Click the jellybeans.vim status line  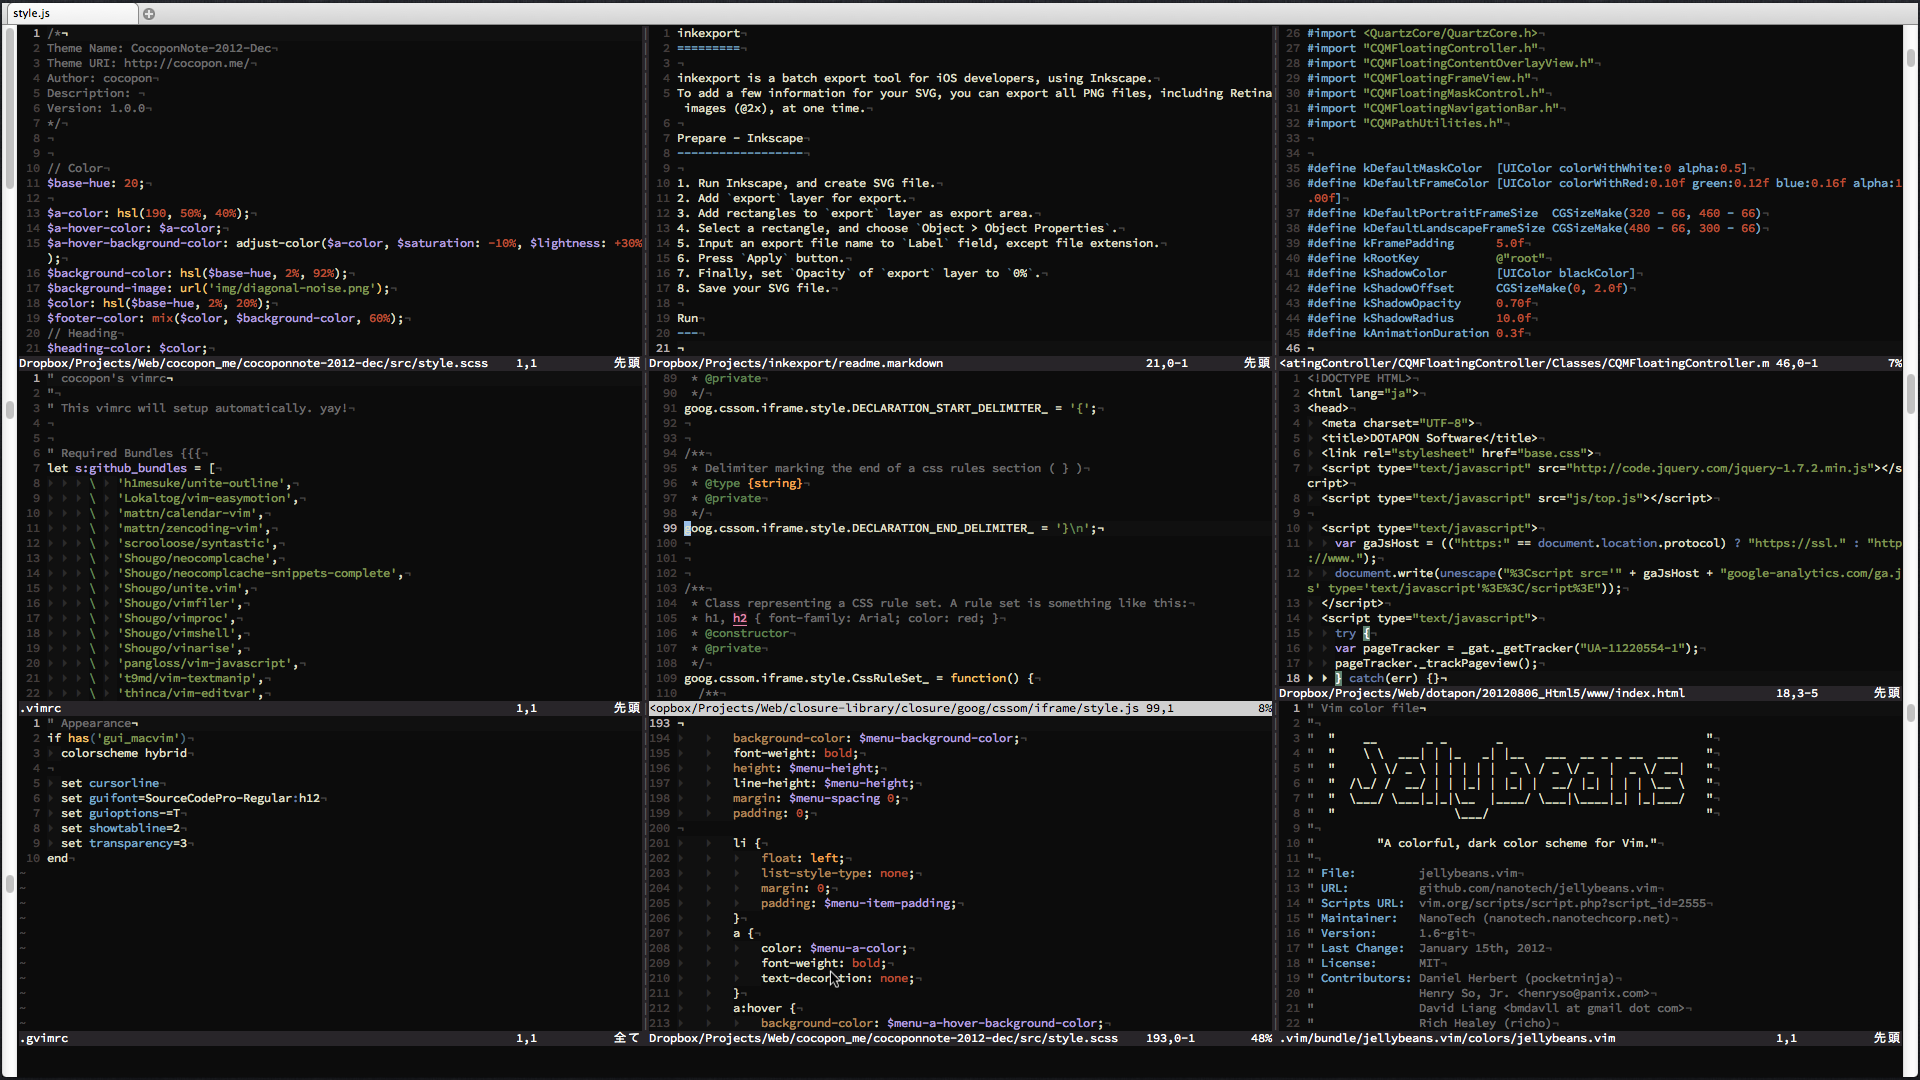[x=1590, y=1038]
